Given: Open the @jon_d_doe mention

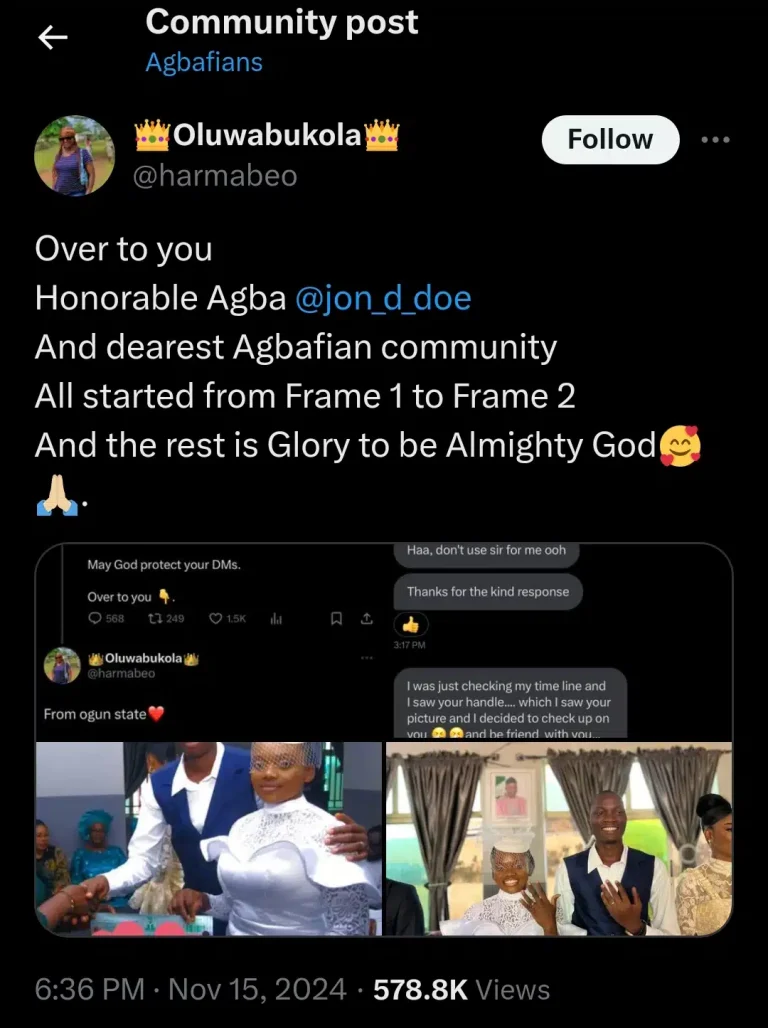Looking at the screenshot, I should (x=384, y=298).
